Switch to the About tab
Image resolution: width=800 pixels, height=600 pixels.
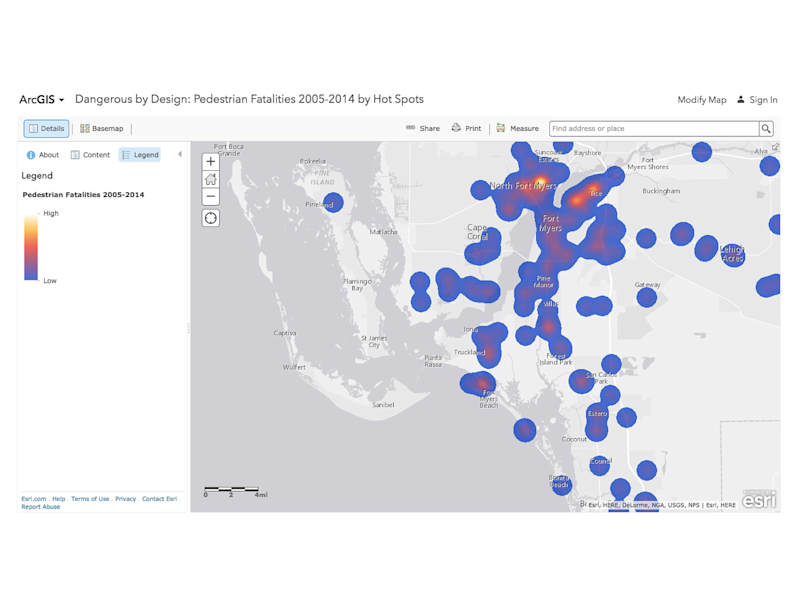click(x=43, y=155)
